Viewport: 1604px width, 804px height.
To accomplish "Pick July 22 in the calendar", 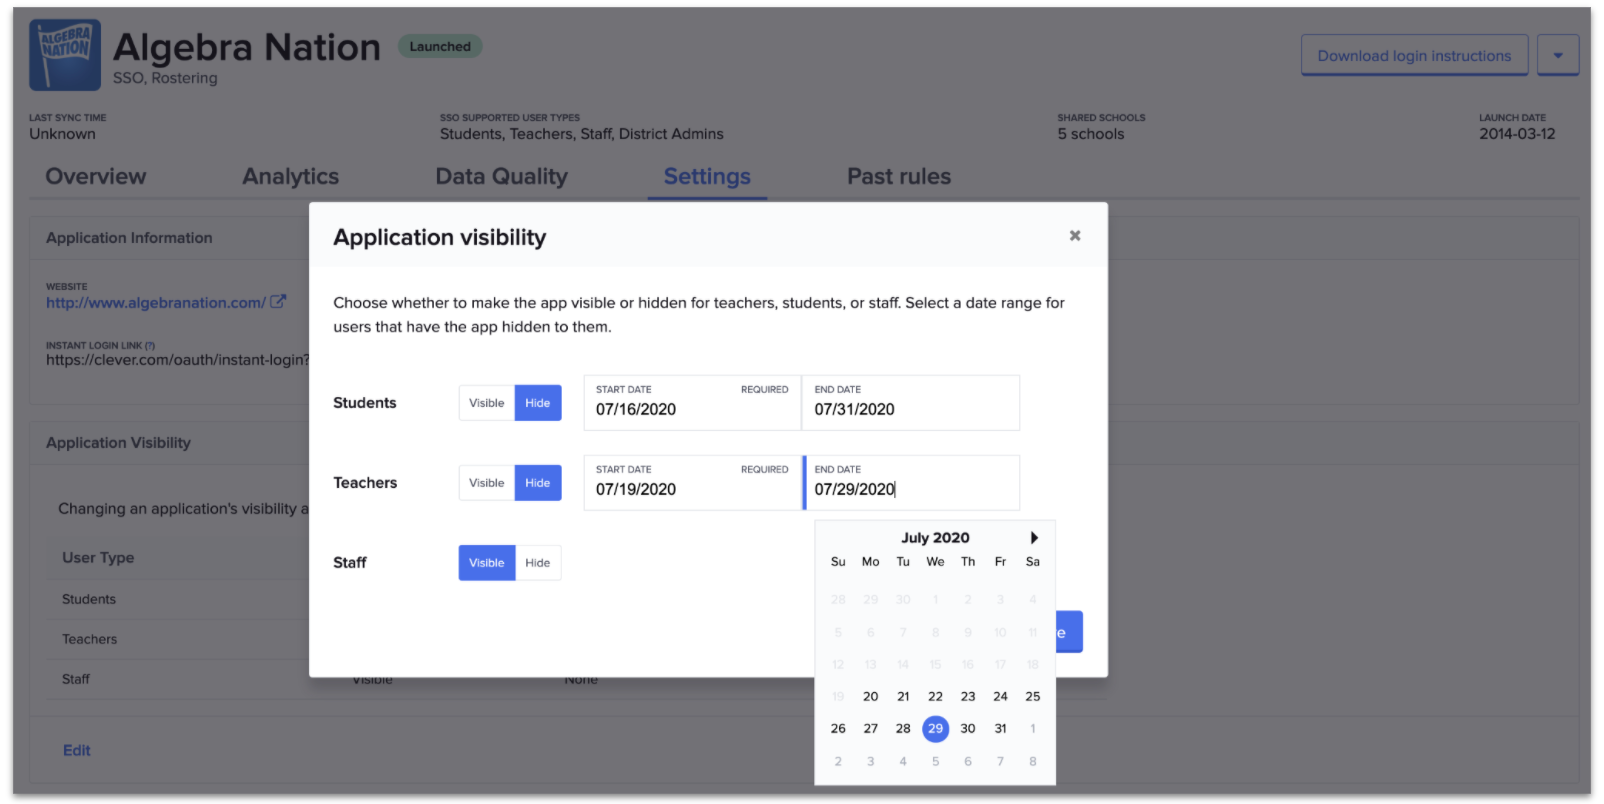I will pos(935,697).
